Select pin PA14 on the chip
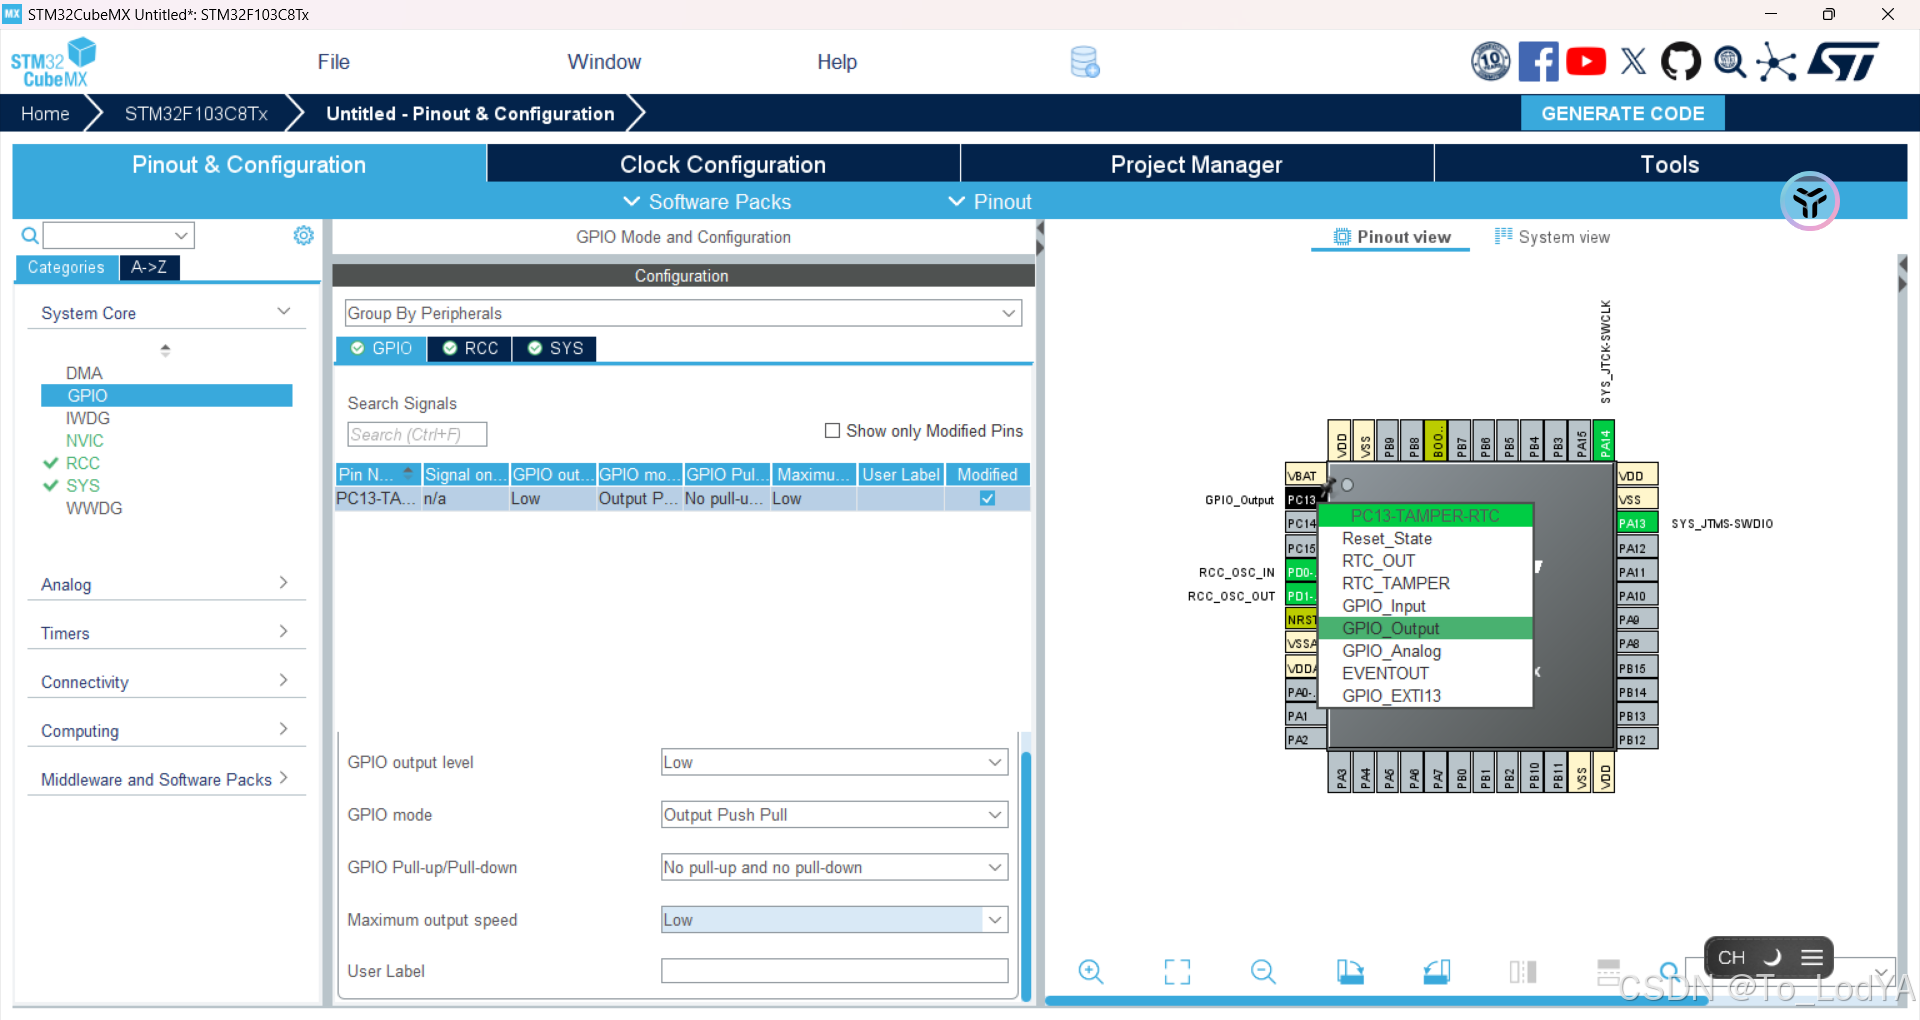Image resolution: width=1920 pixels, height=1020 pixels. point(1604,441)
